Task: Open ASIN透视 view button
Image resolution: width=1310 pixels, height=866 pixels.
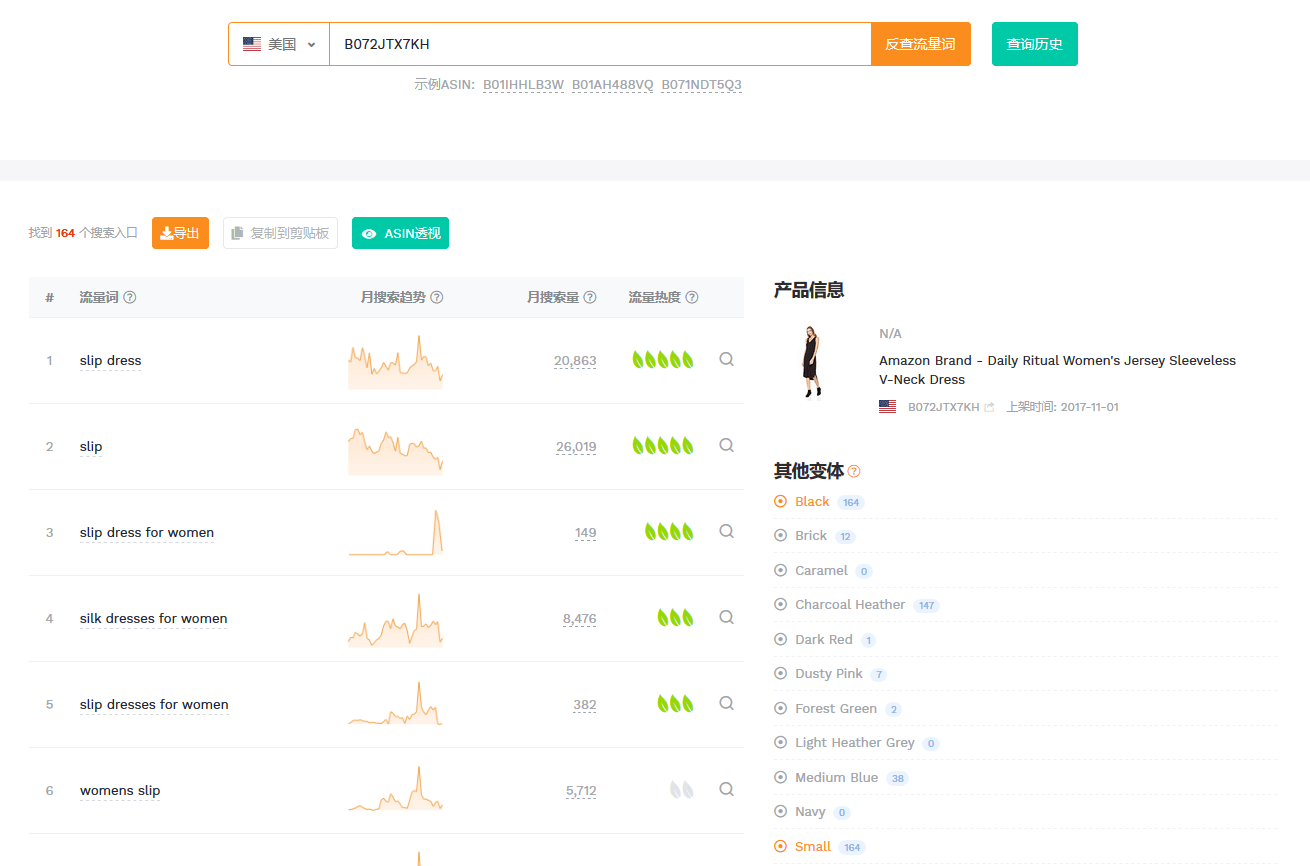Action: click(400, 233)
